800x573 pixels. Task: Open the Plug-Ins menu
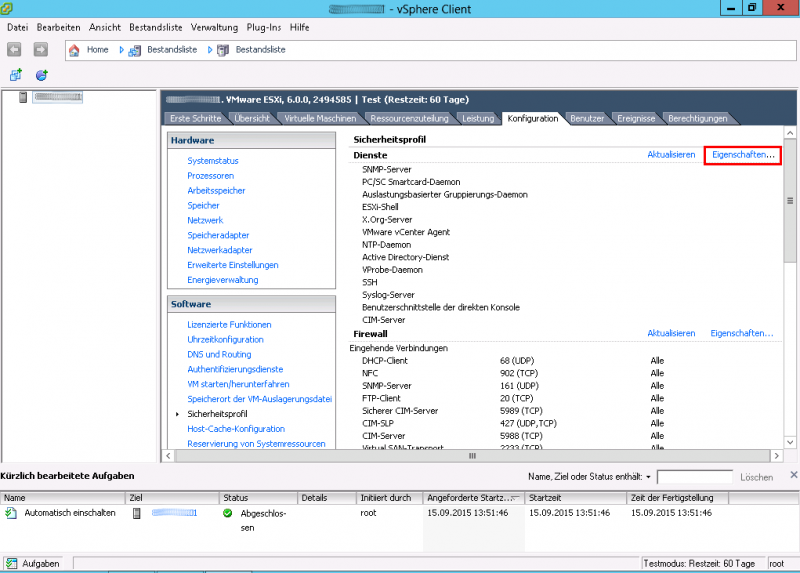coord(264,28)
